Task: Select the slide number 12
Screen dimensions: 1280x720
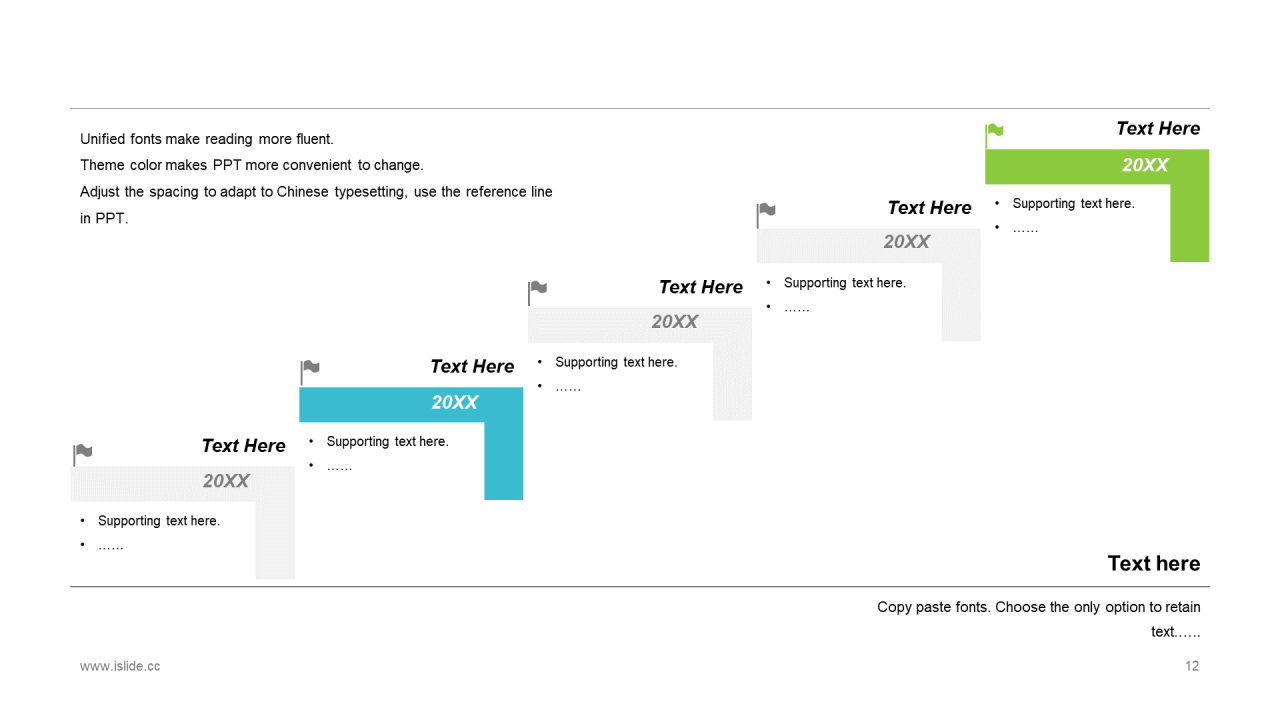Action: (1192, 666)
